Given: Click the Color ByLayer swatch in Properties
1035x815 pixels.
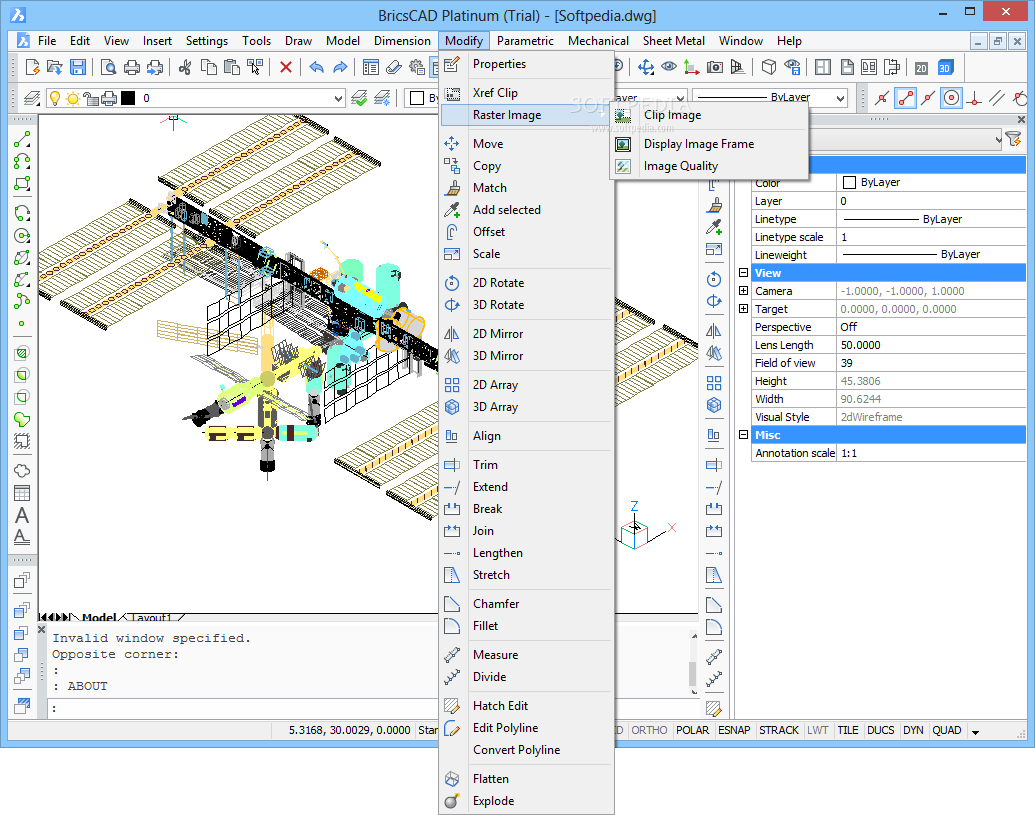Looking at the screenshot, I should (x=850, y=182).
